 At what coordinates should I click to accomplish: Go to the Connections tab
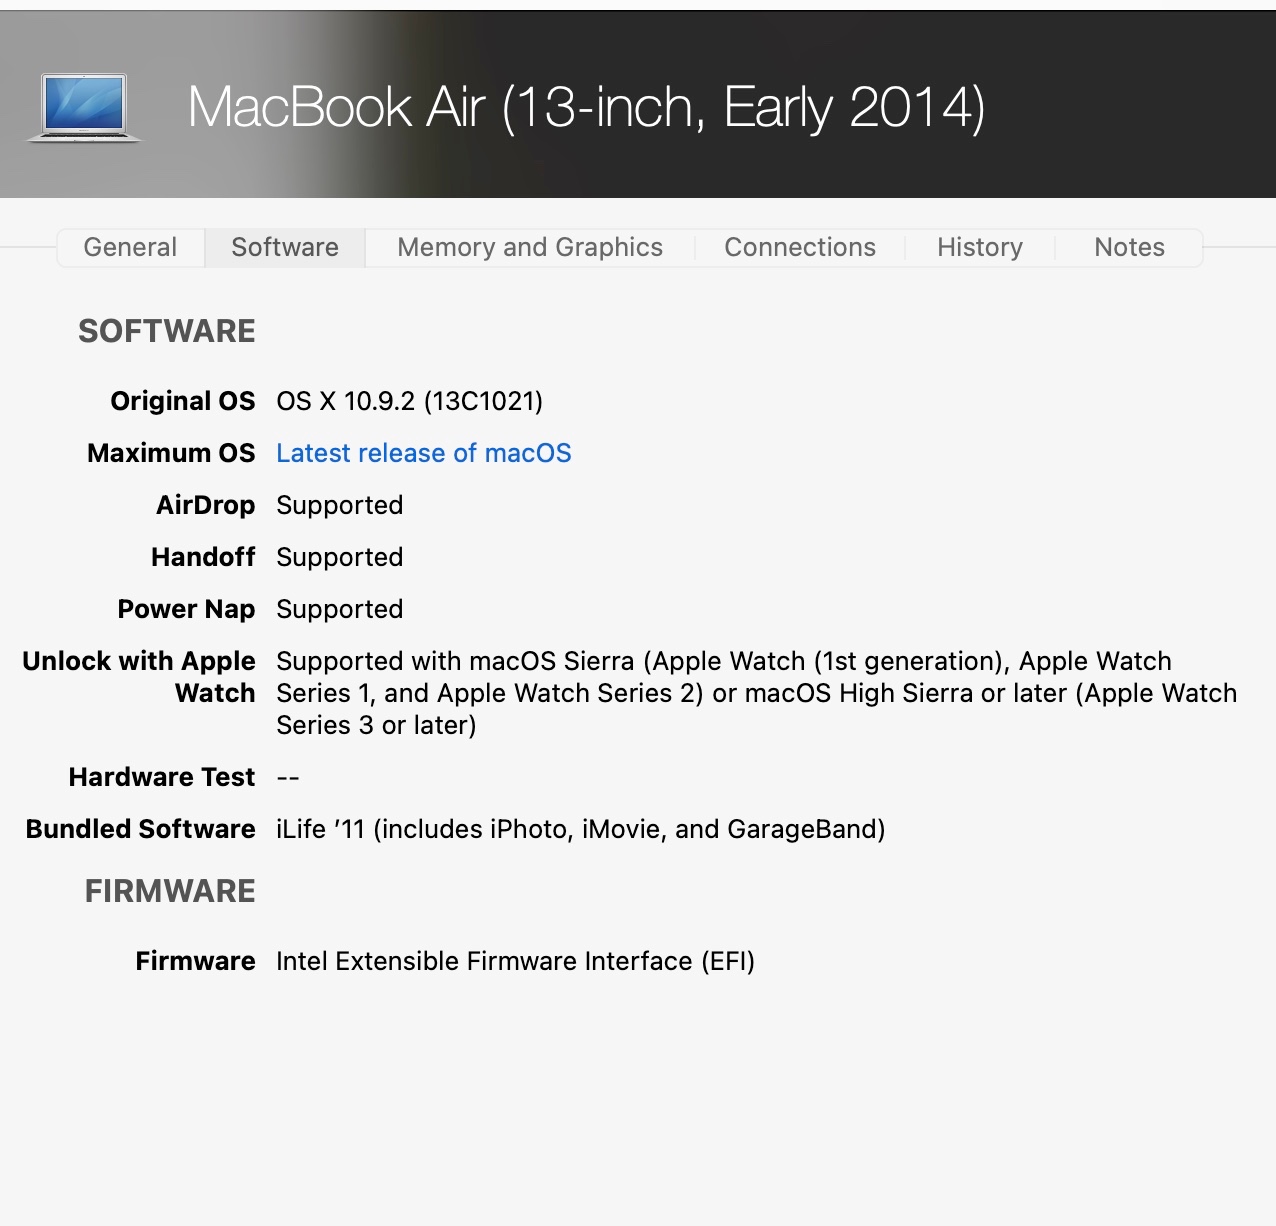[x=800, y=247]
